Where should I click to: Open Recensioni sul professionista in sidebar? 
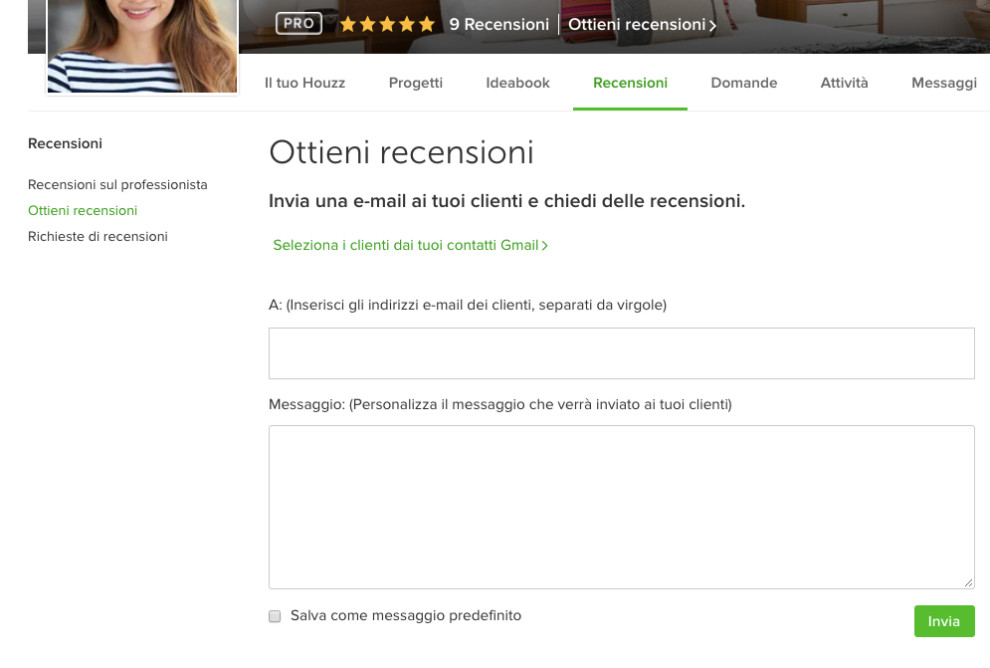118,185
